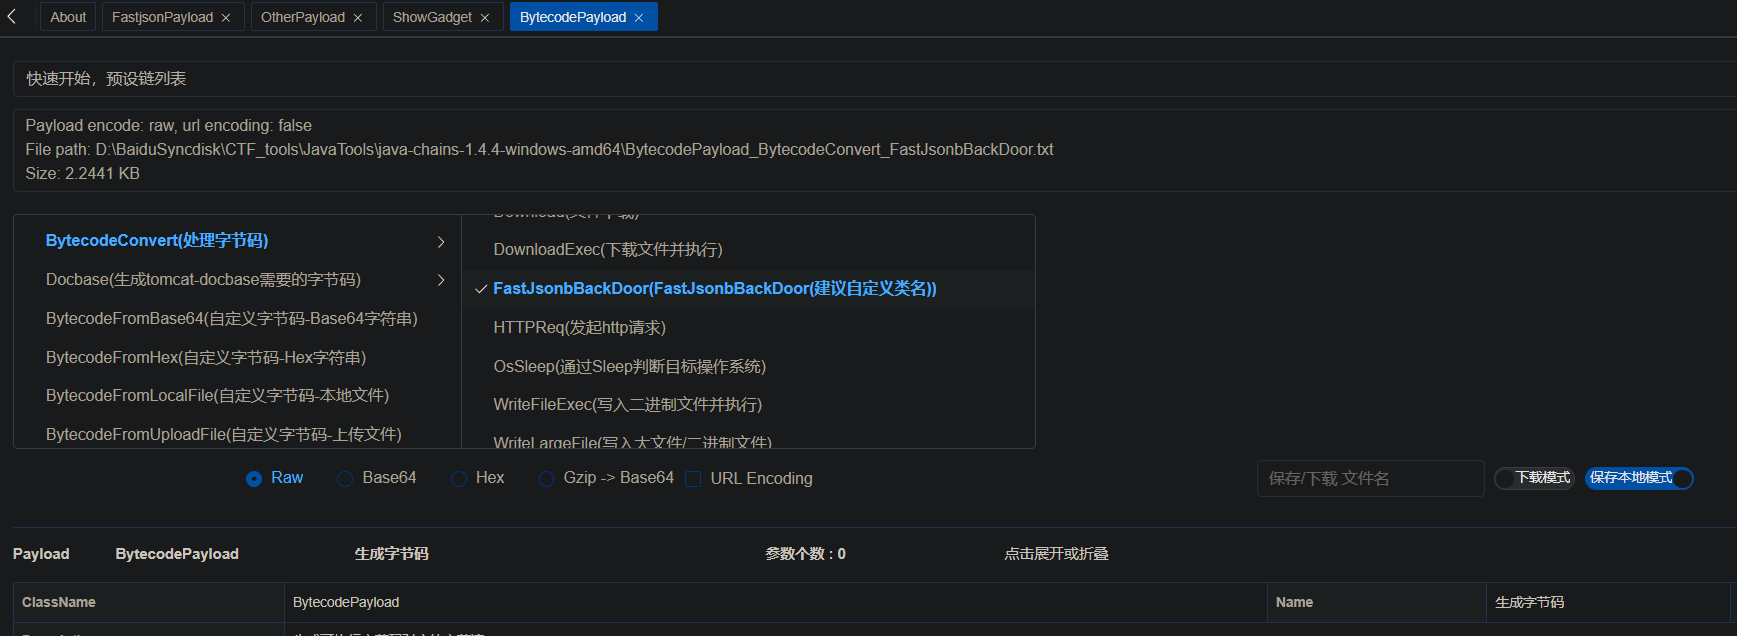The image size is (1737, 636).
Task: Enable the URL Encoding checkbox
Action: [693, 479]
